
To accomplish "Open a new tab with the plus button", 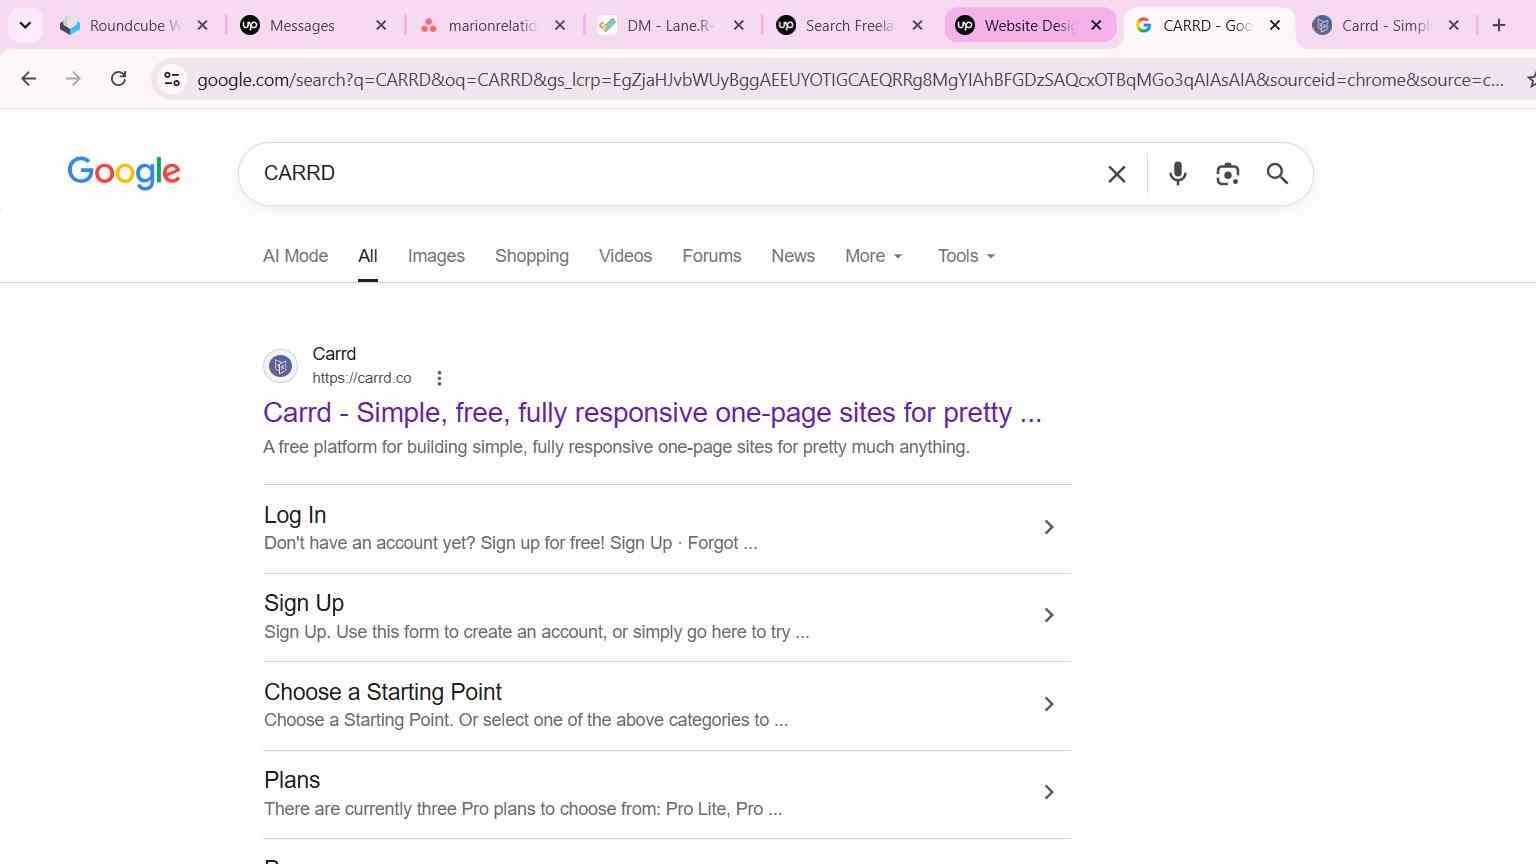I will pyautogui.click(x=1498, y=25).
